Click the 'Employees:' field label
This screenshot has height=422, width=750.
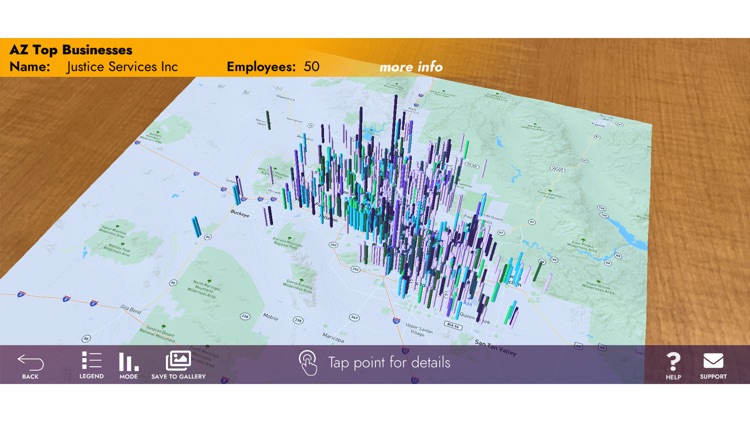(261, 67)
